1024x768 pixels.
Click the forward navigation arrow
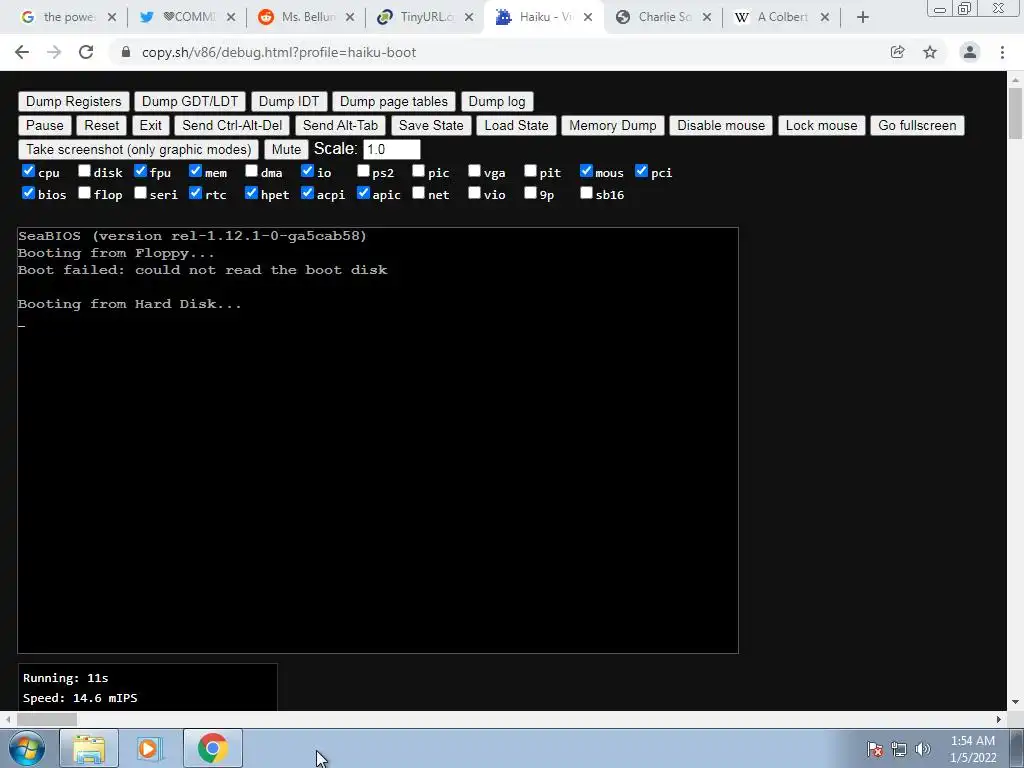[54, 52]
